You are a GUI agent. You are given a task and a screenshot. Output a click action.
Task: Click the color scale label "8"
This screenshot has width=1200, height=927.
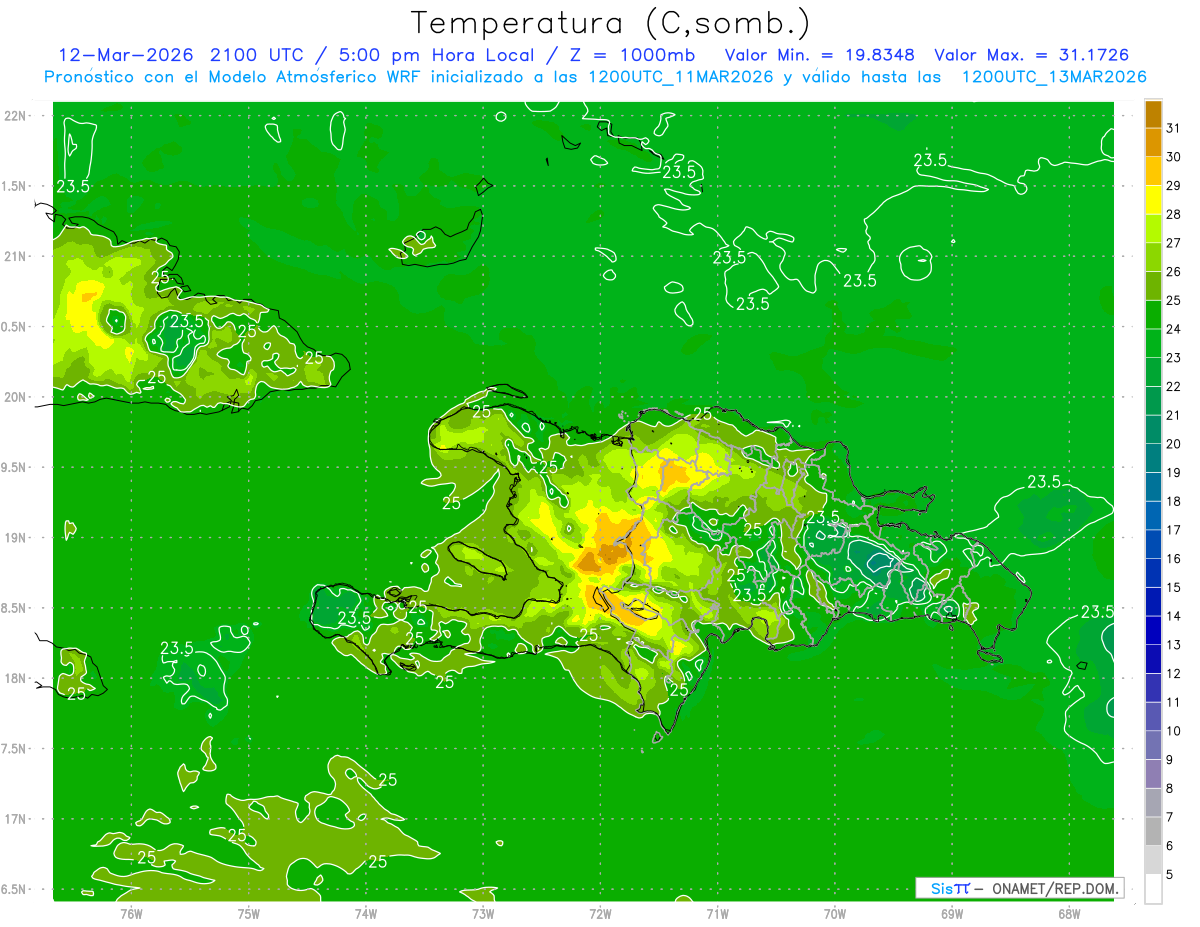1170,789
